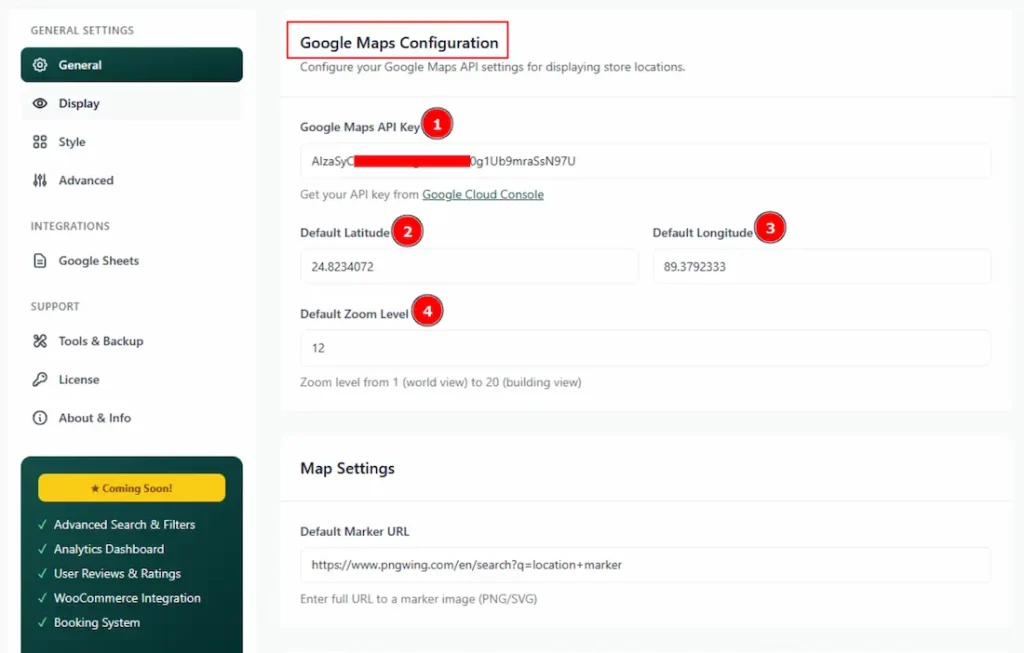Edit the Default Marker URL field
The width and height of the screenshot is (1024, 653).
(x=645, y=565)
